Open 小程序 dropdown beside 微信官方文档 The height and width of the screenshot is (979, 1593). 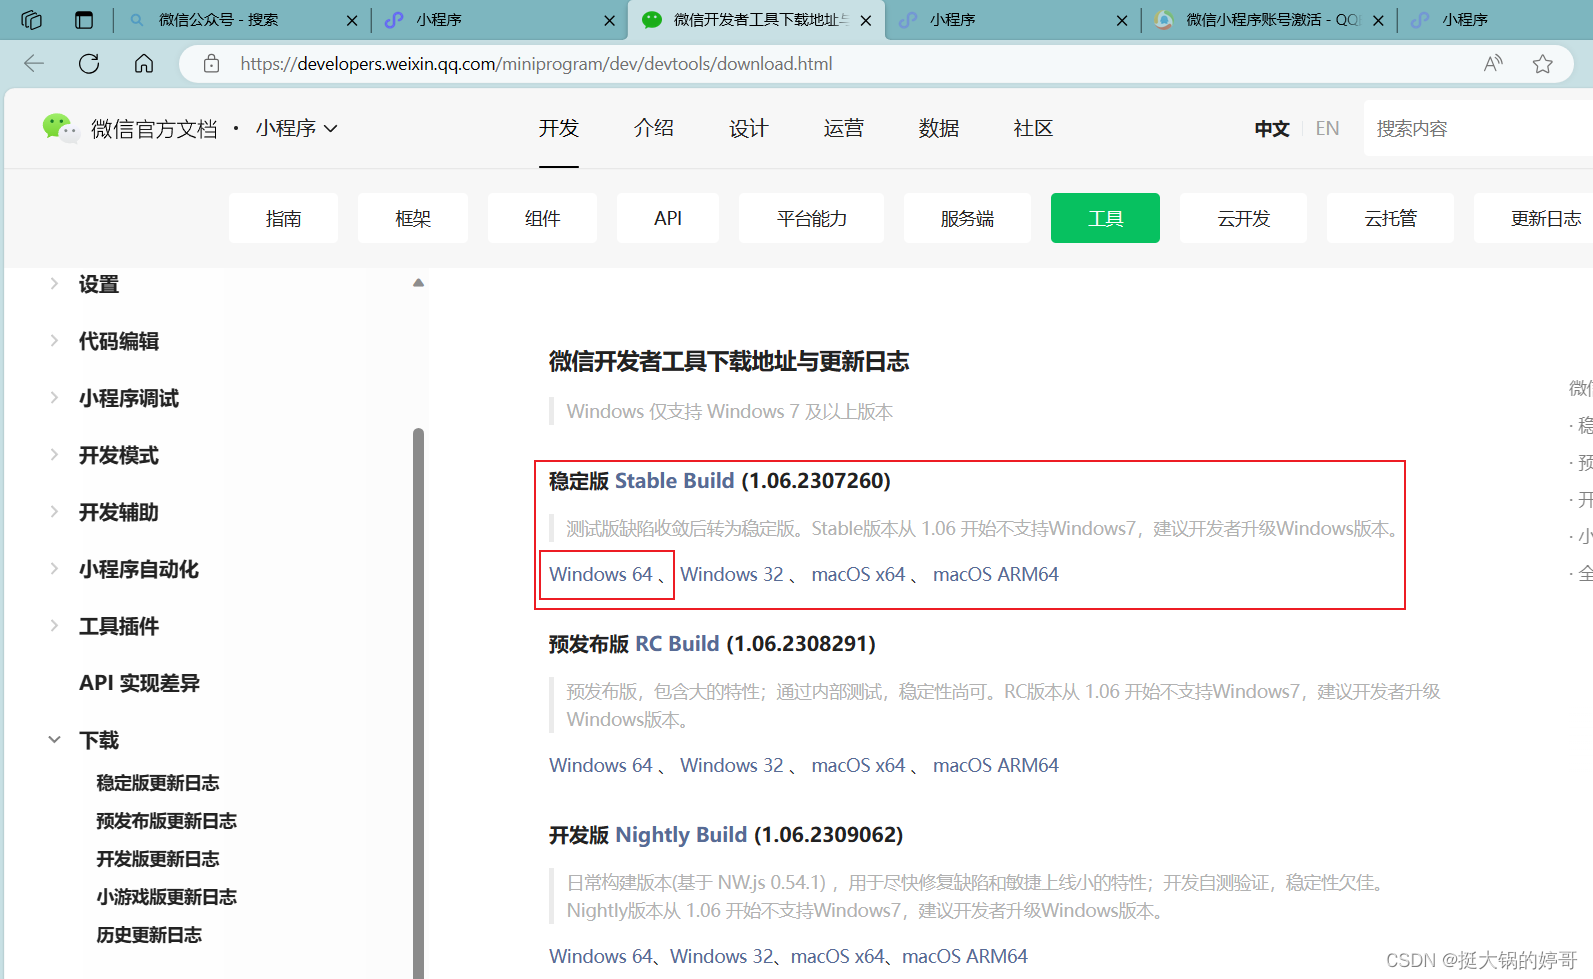coord(297,128)
